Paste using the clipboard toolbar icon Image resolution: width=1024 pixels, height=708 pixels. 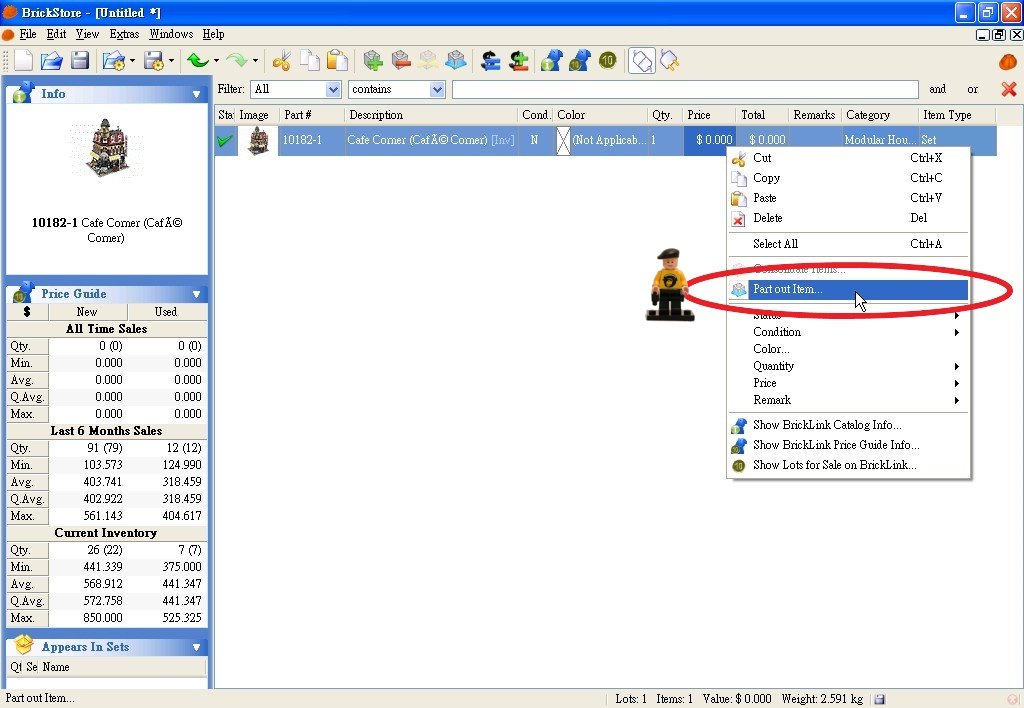337,61
